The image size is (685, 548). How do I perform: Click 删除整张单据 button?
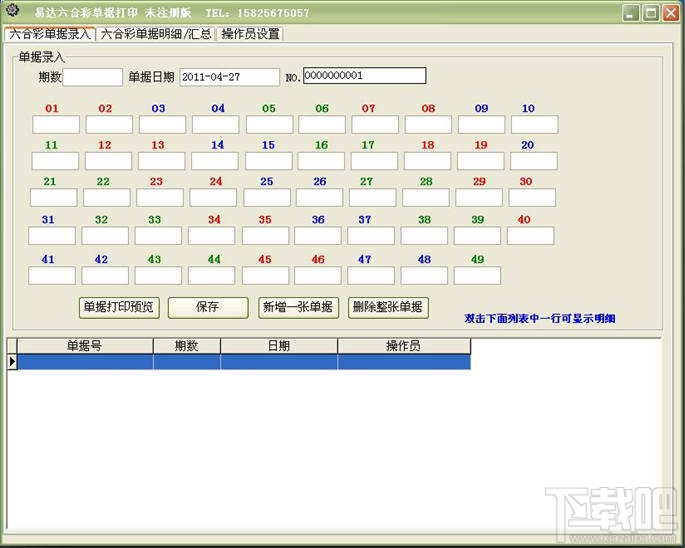coord(388,308)
